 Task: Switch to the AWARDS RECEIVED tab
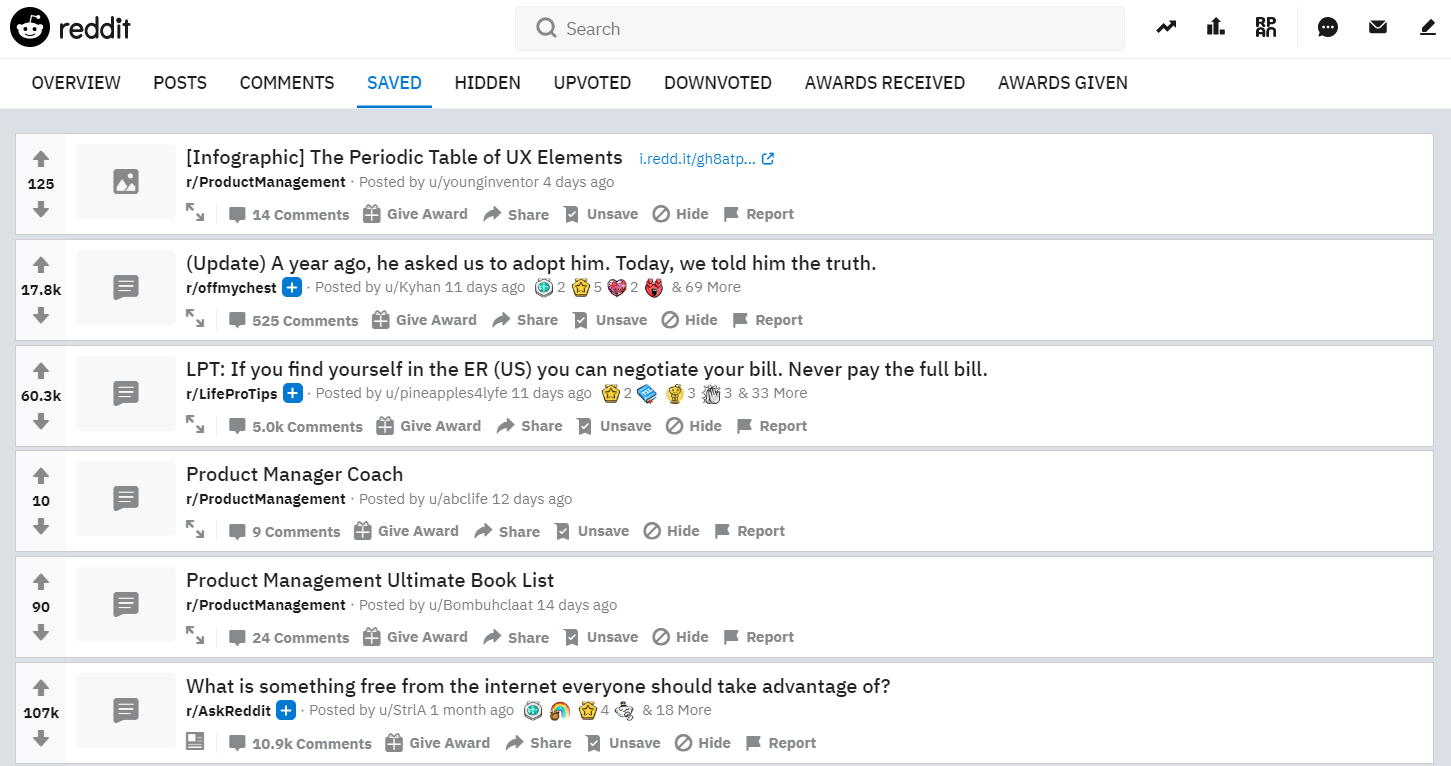885,83
